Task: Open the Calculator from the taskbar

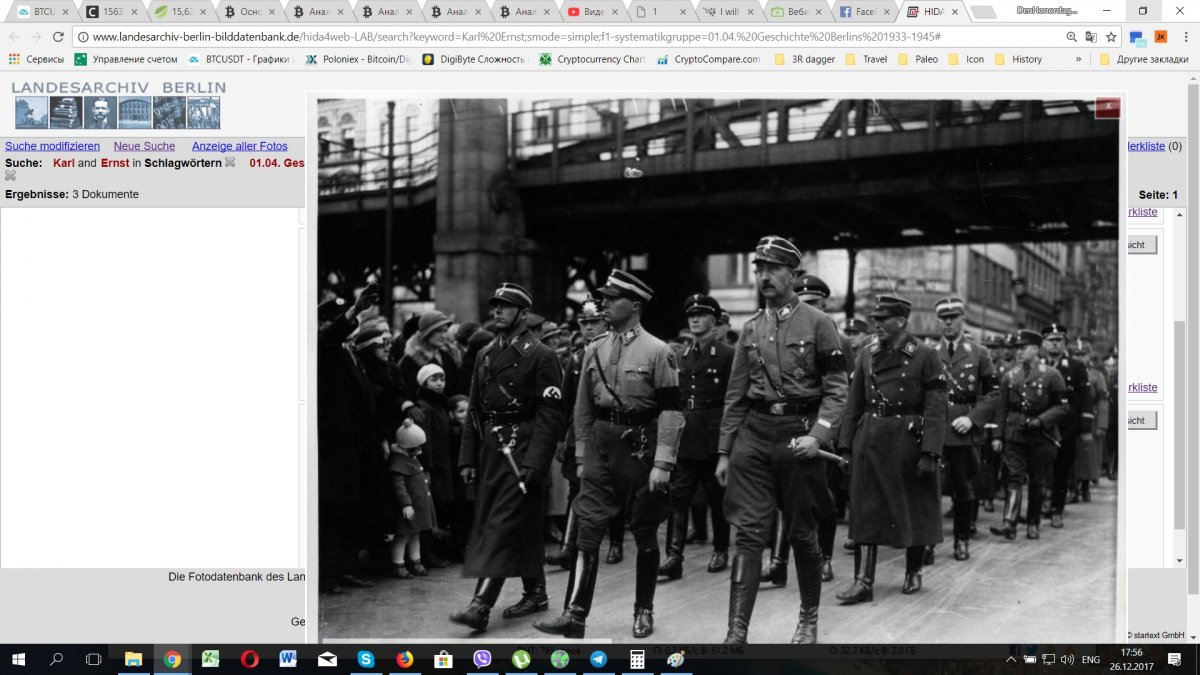Action: coord(636,659)
